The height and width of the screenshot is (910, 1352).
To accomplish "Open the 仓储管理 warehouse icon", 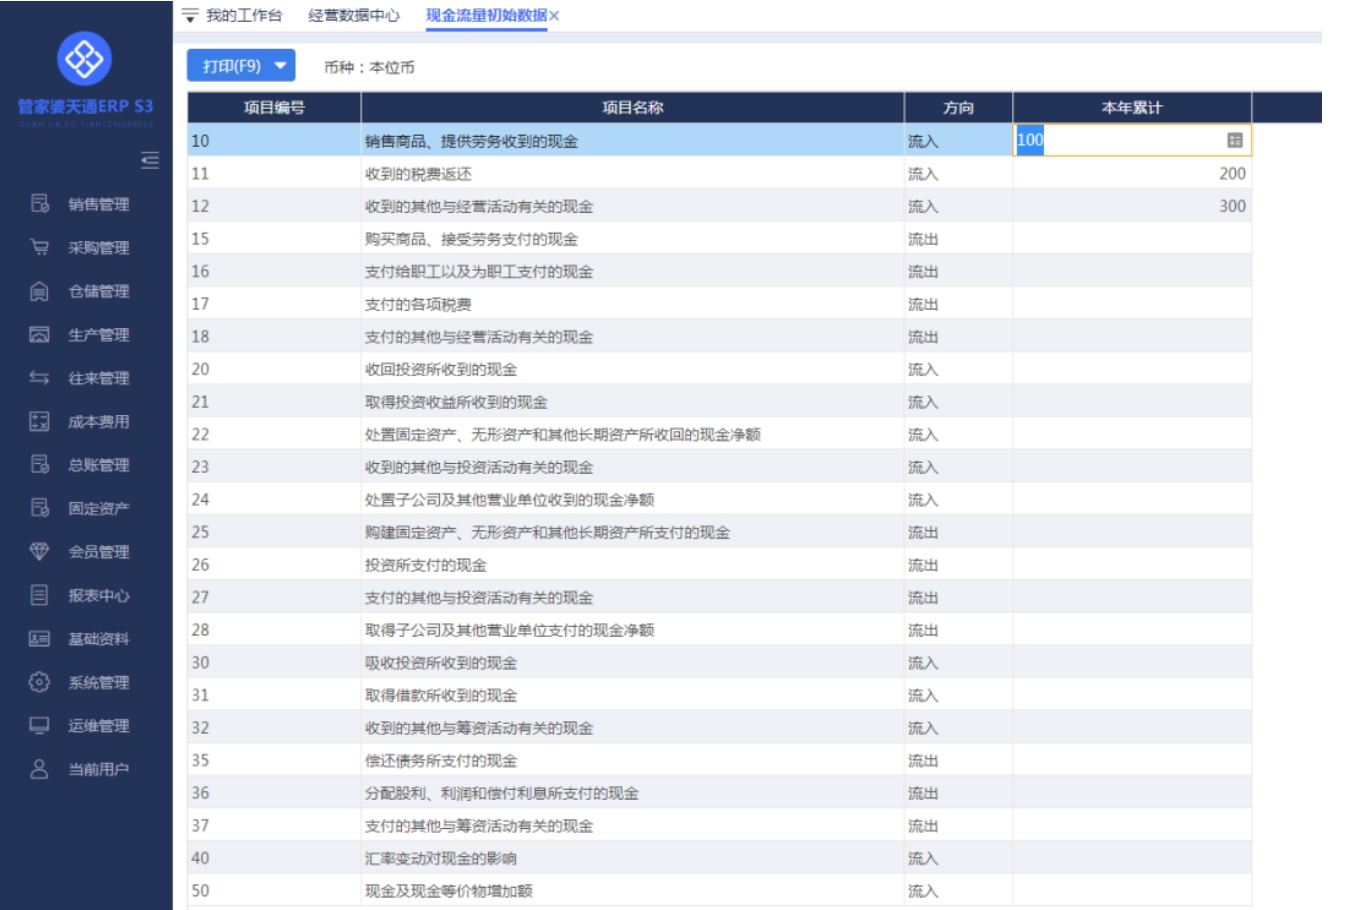I will (x=39, y=291).
